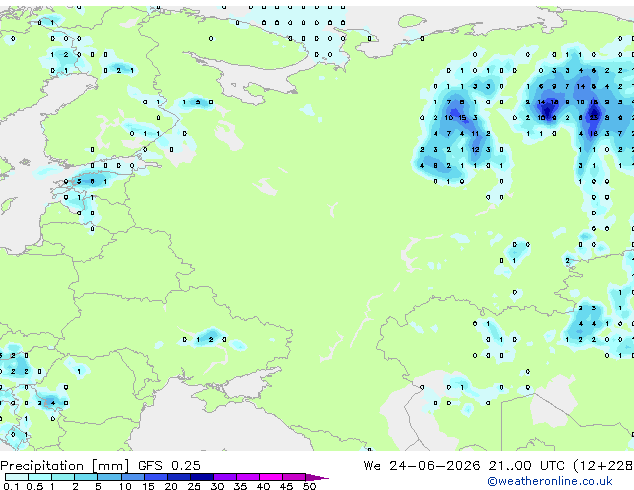Select the 40–45 mm bright magenta legend swatch
This screenshot has width=634, height=490.
(271, 477)
